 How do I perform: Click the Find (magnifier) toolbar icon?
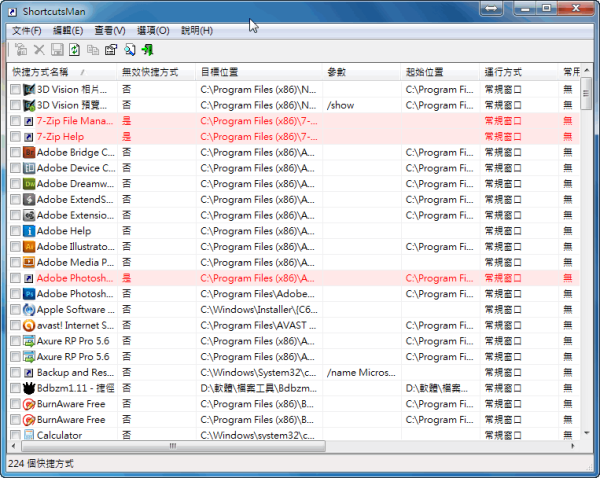click(130, 50)
